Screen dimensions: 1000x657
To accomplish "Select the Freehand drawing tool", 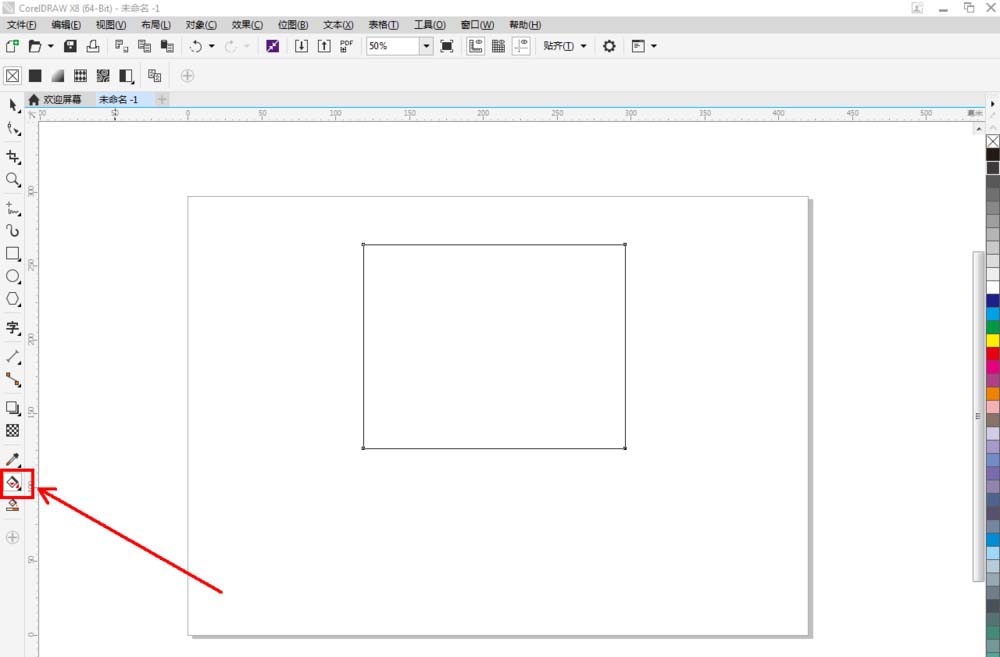I will point(13,209).
